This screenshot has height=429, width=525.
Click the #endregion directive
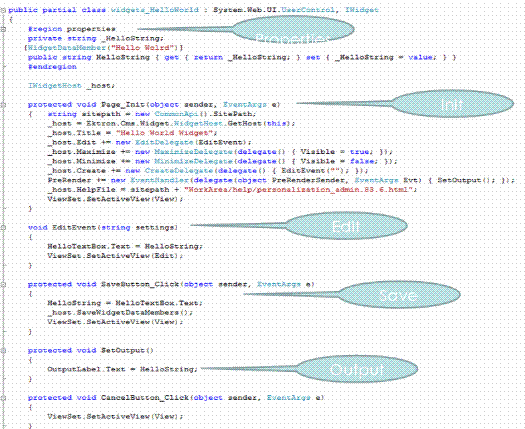pyautogui.click(x=52, y=67)
